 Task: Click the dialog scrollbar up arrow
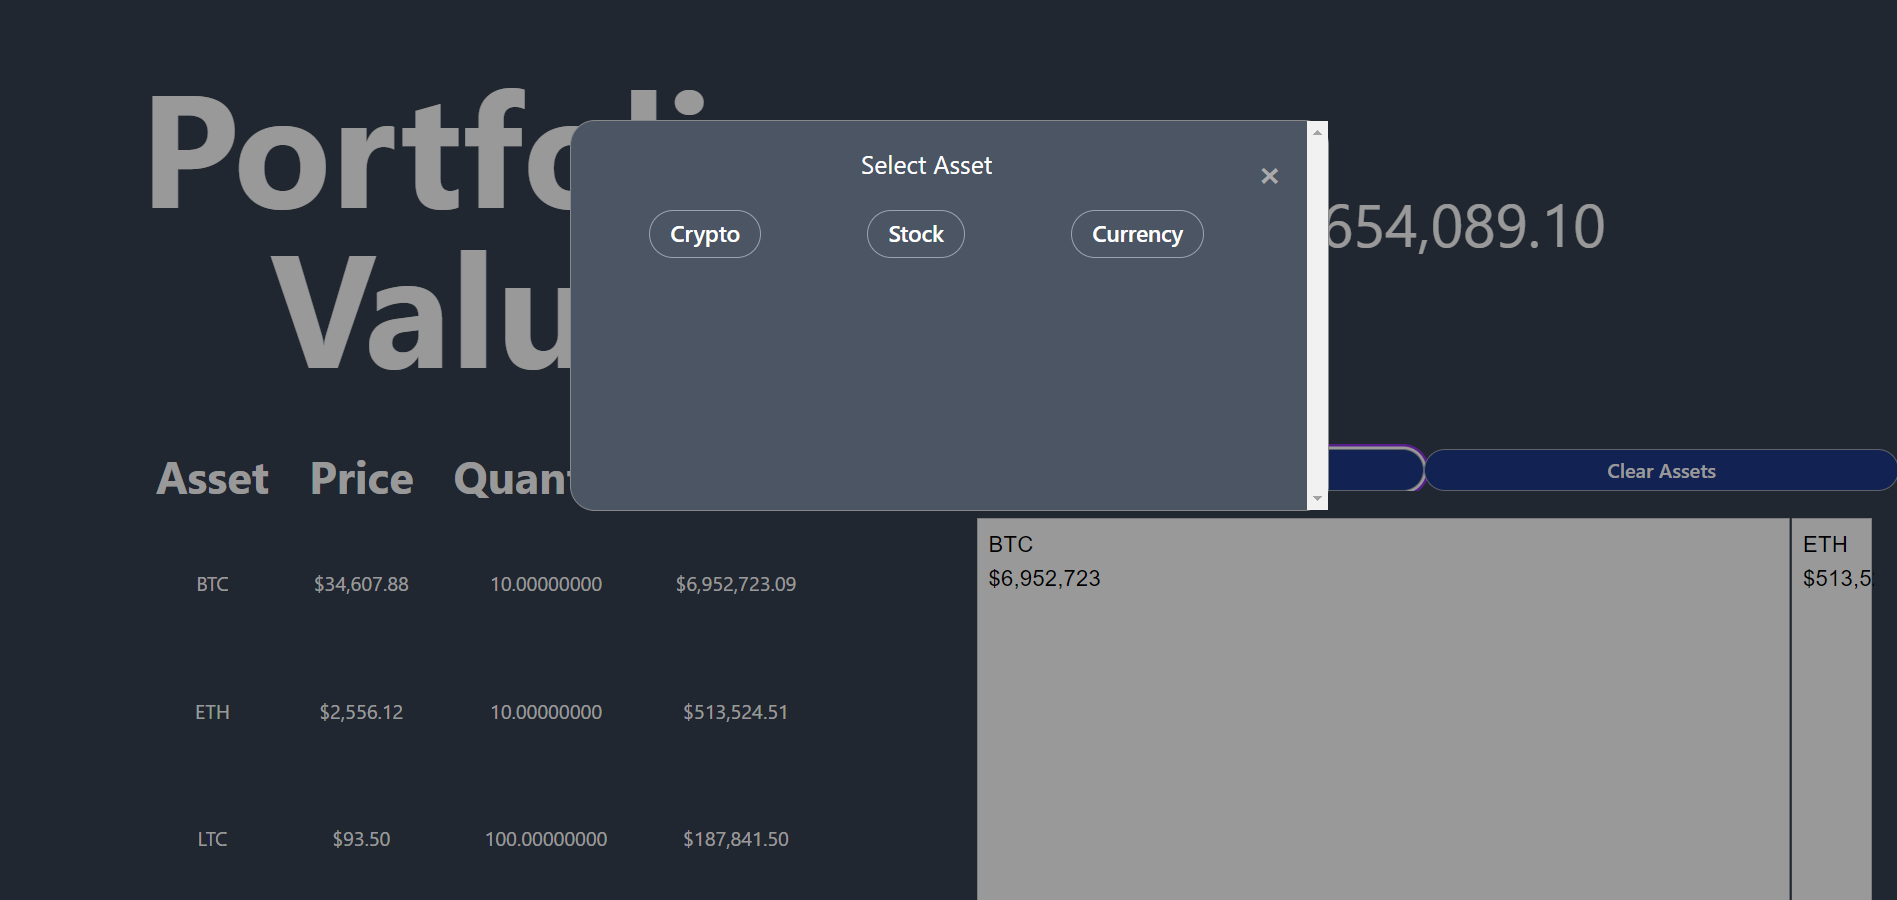1317,132
